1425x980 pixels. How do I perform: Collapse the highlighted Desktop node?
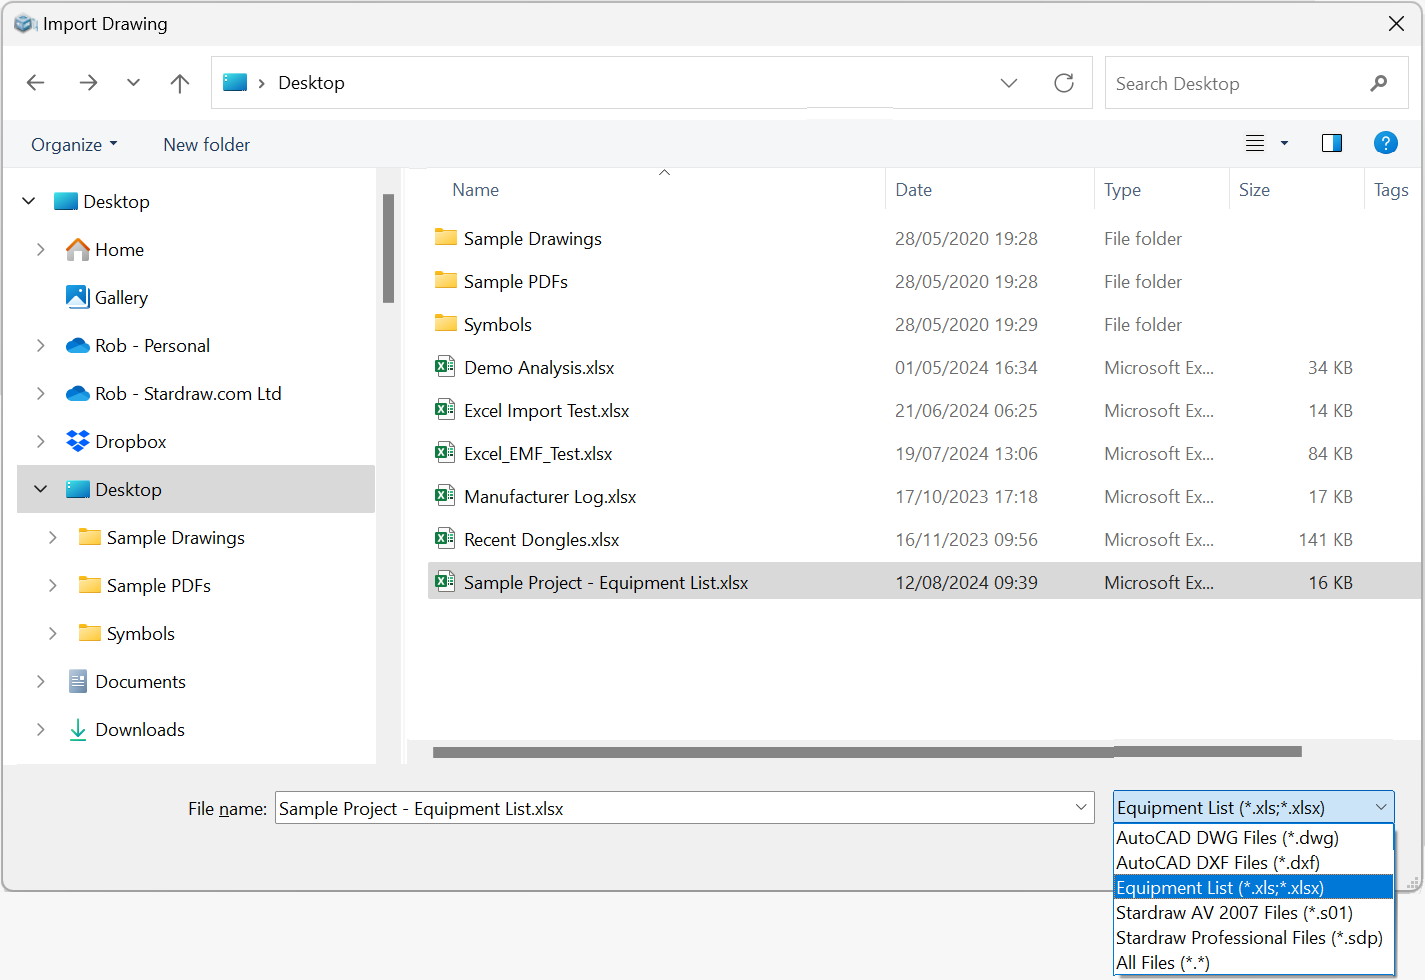tap(41, 489)
